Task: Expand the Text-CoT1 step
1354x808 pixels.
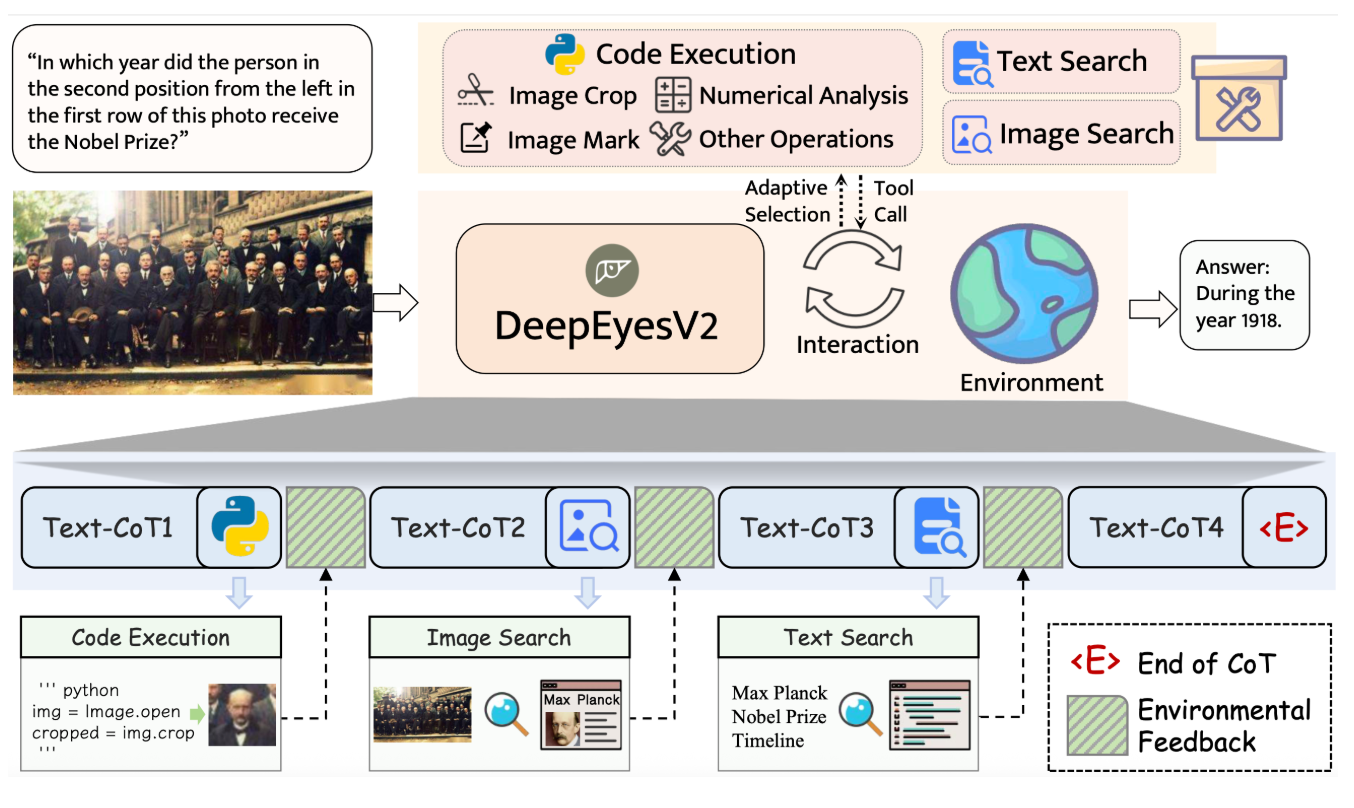Action: 110,527
